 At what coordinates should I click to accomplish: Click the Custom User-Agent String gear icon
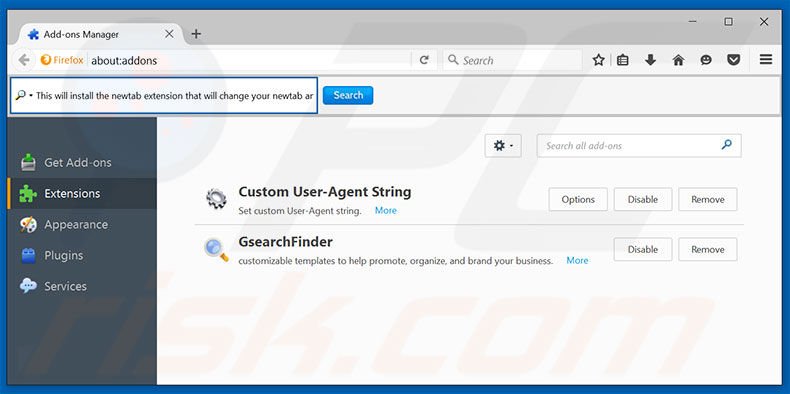click(216, 199)
